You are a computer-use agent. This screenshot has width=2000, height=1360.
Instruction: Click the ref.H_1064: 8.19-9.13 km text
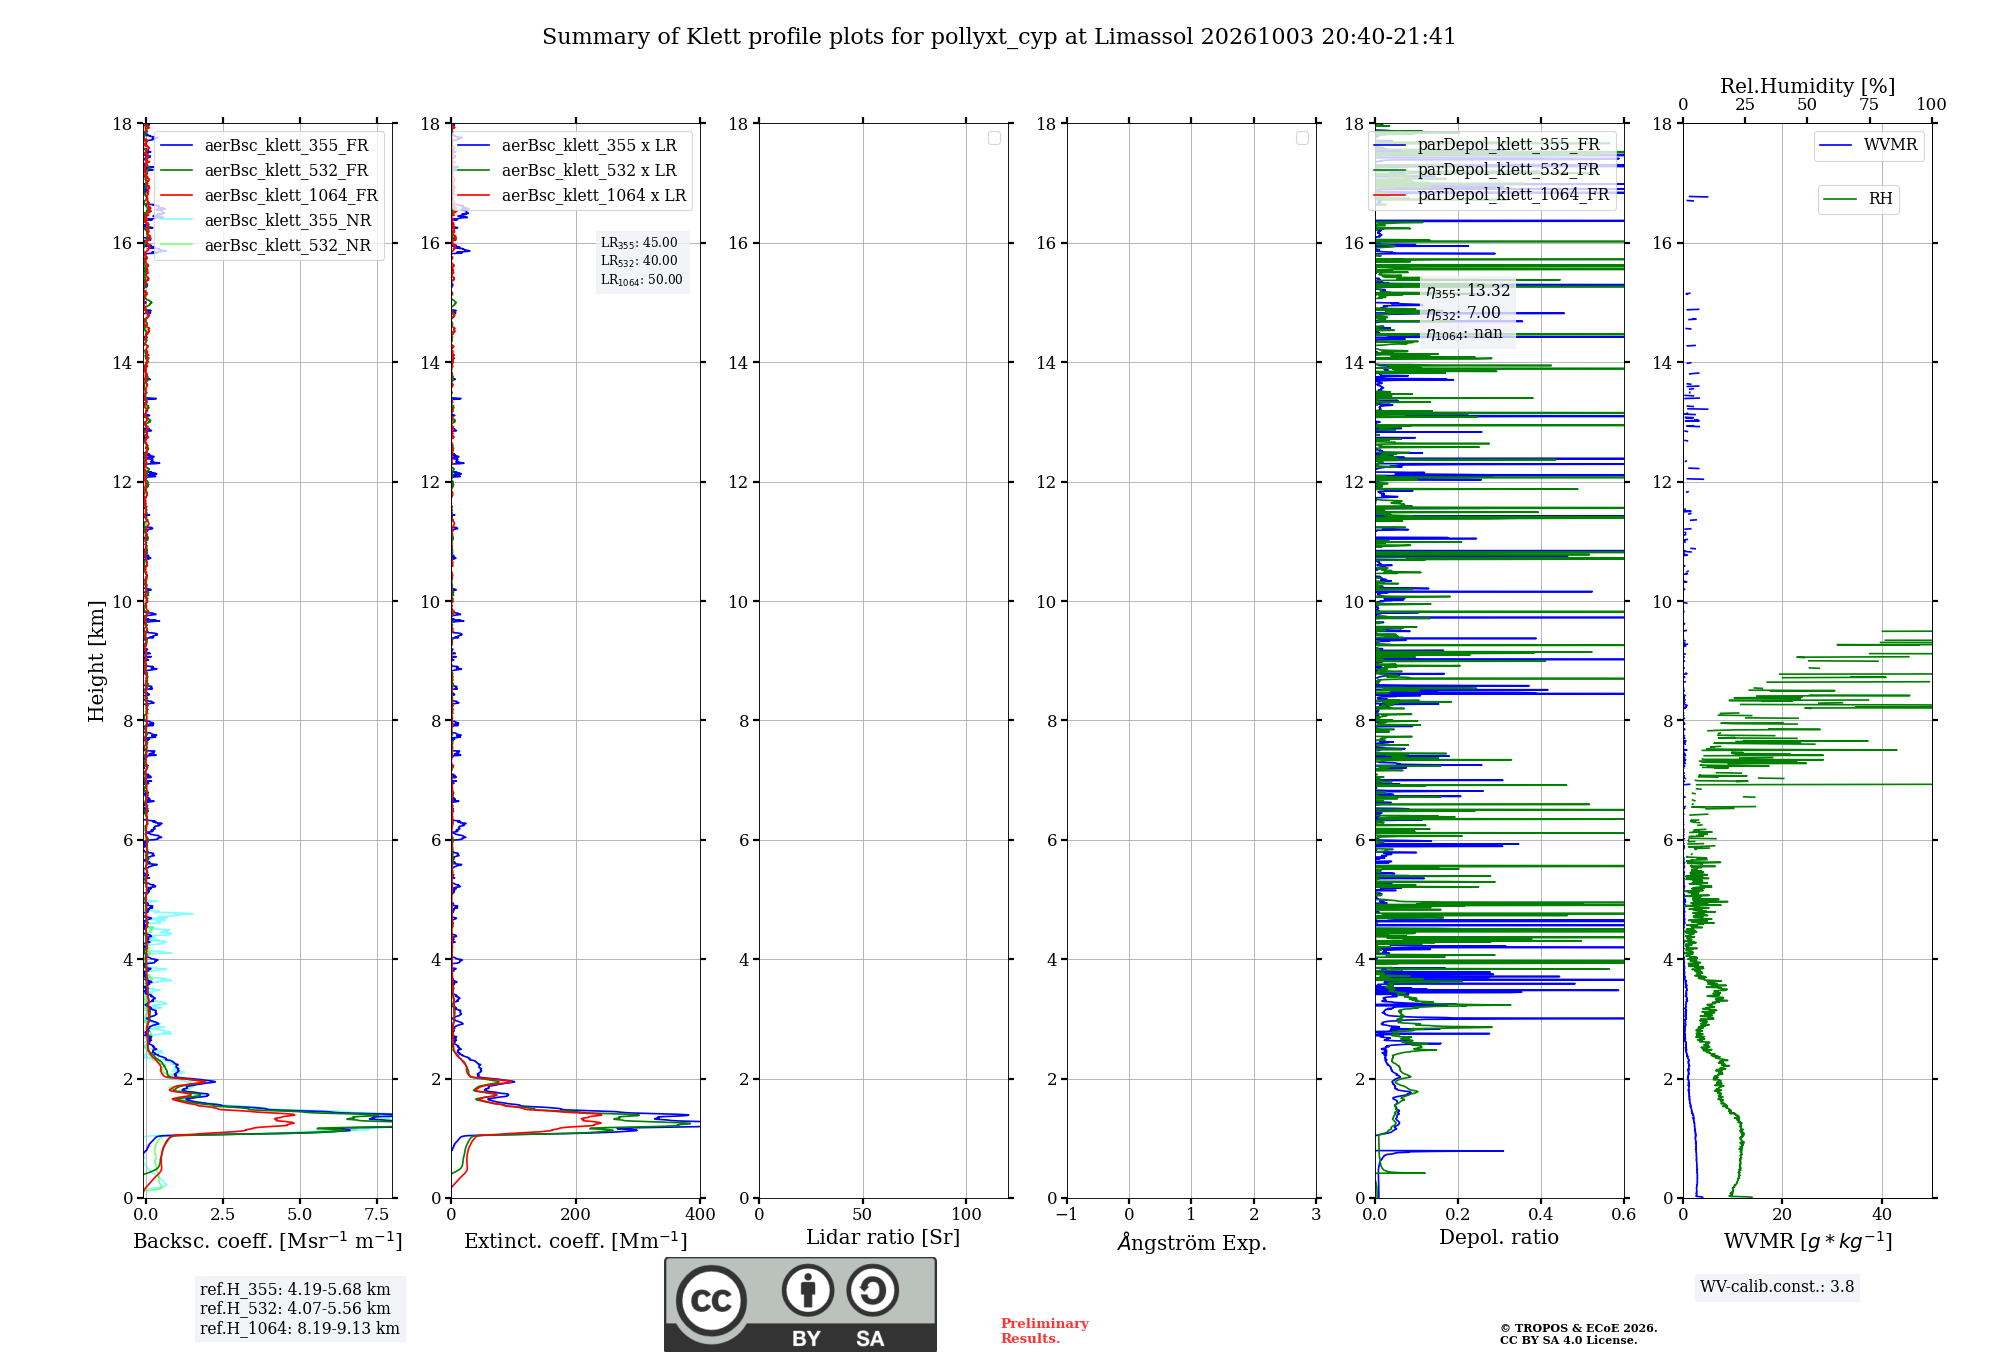pyautogui.click(x=299, y=1328)
